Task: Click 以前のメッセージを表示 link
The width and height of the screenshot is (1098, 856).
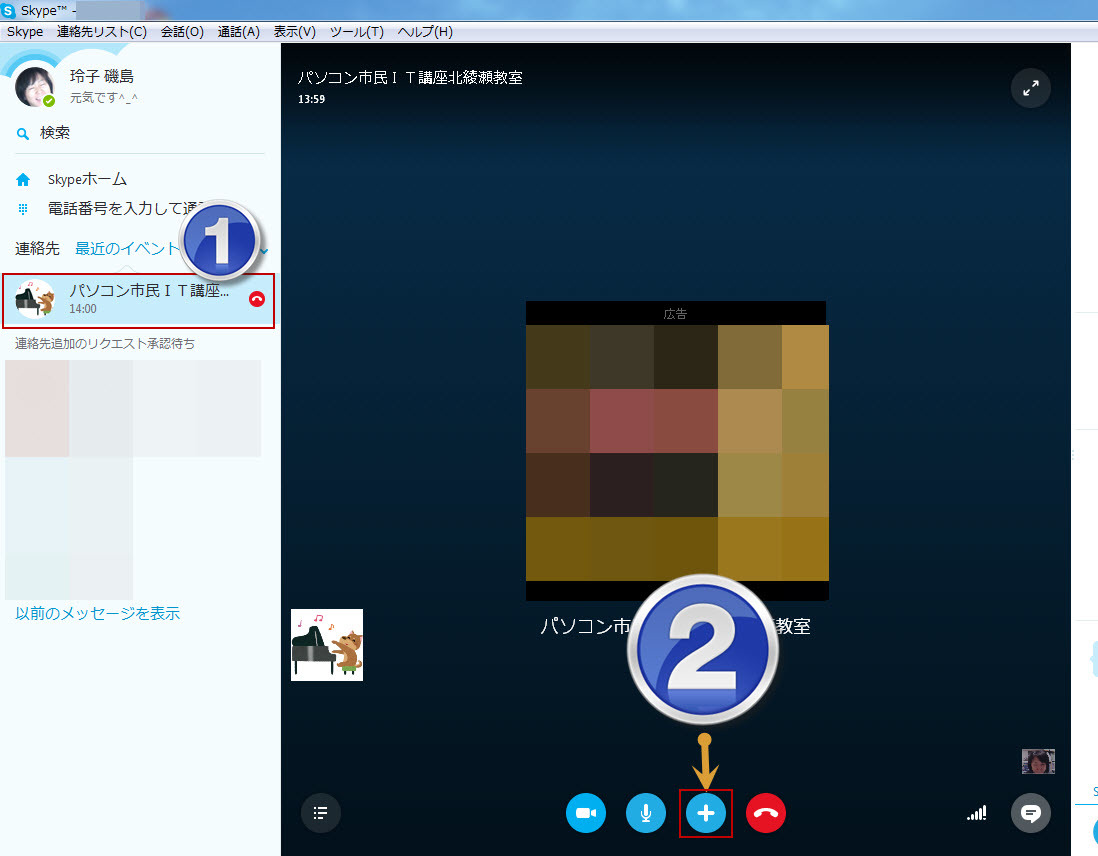Action: coord(98,614)
